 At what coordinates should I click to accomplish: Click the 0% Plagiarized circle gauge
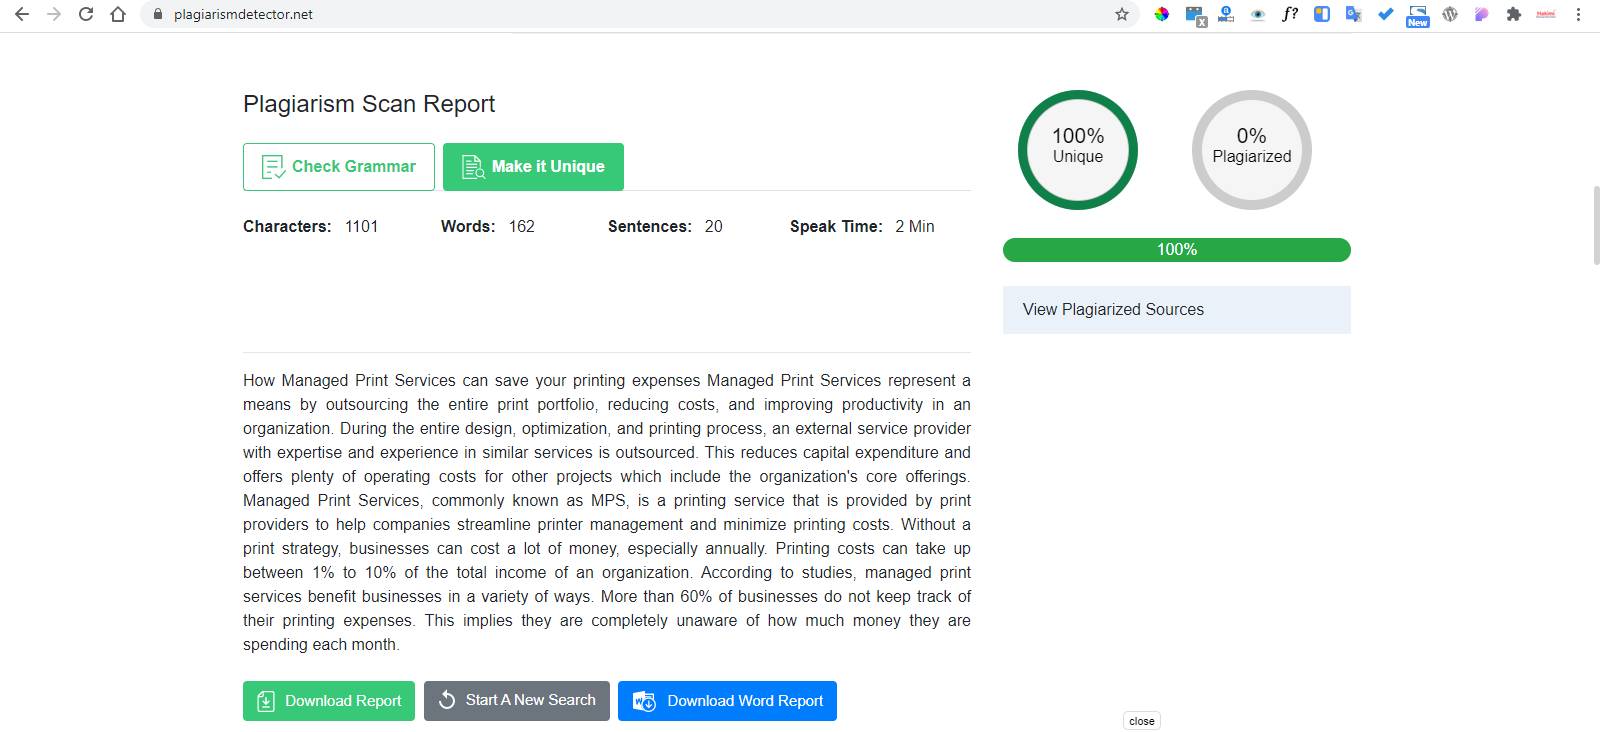coord(1252,150)
